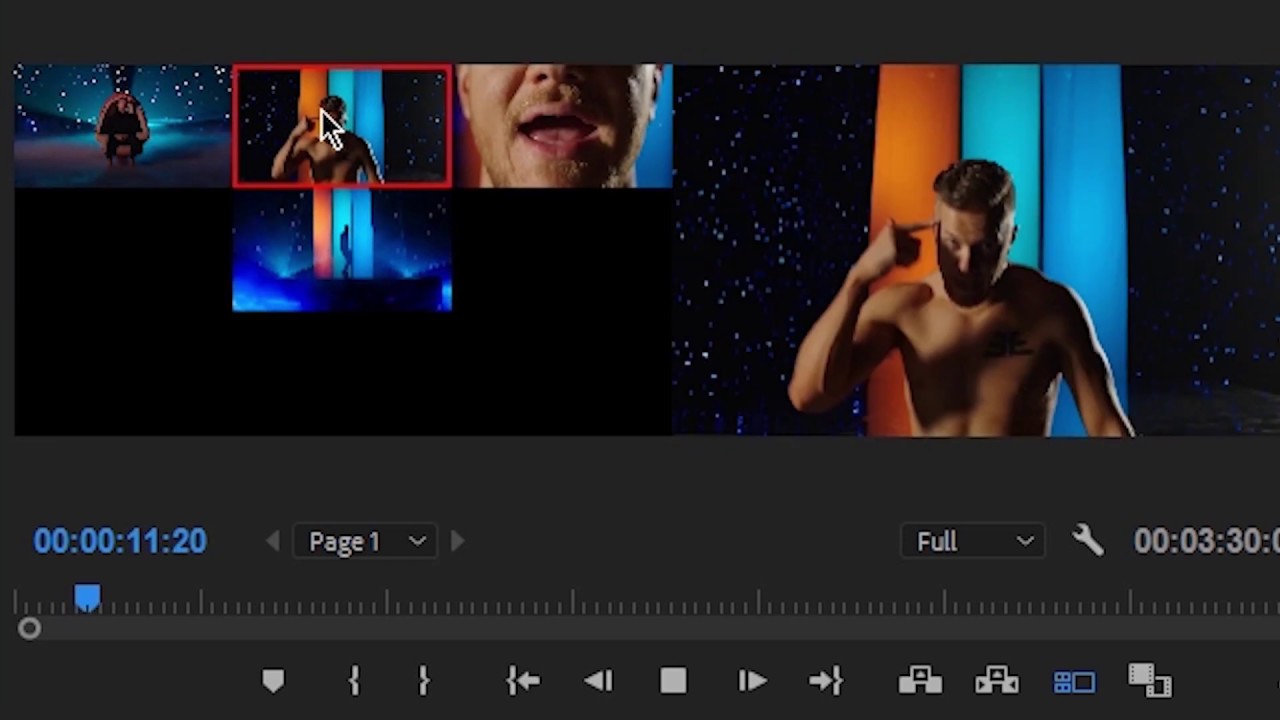Click the 00:03:30 duration timecode
The image size is (1280, 720).
pos(1206,541)
